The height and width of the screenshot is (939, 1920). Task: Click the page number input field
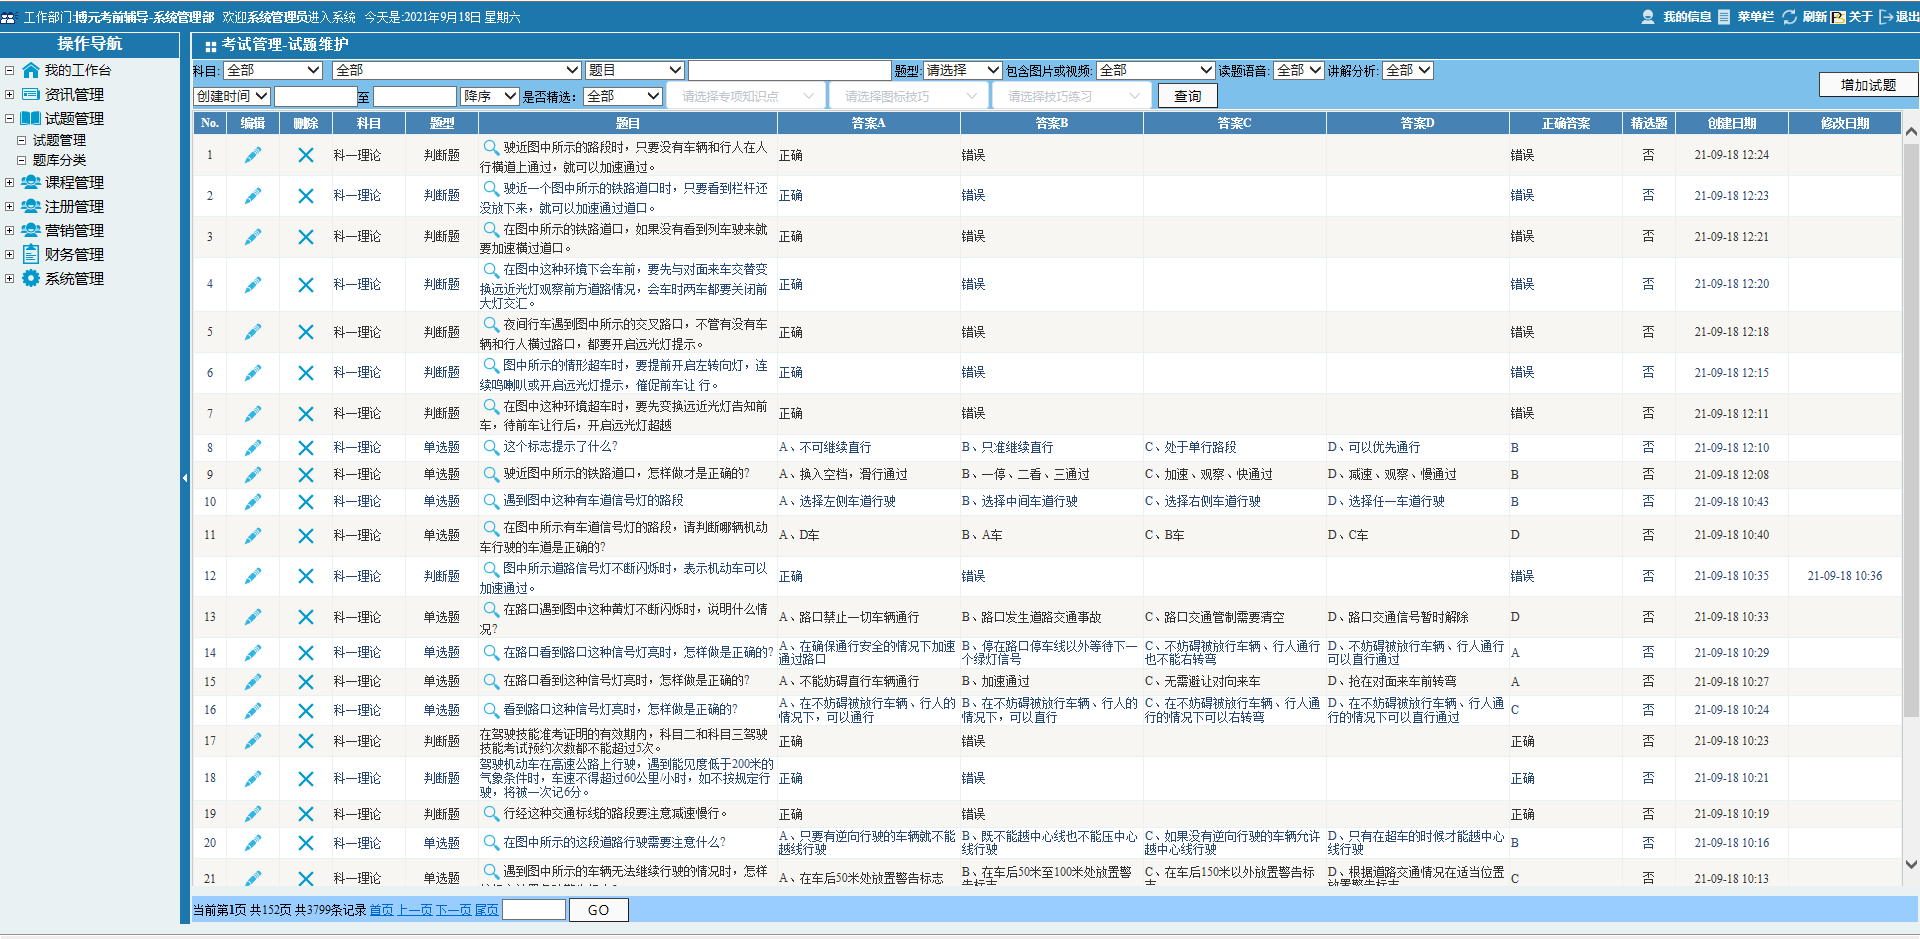tap(534, 910)
